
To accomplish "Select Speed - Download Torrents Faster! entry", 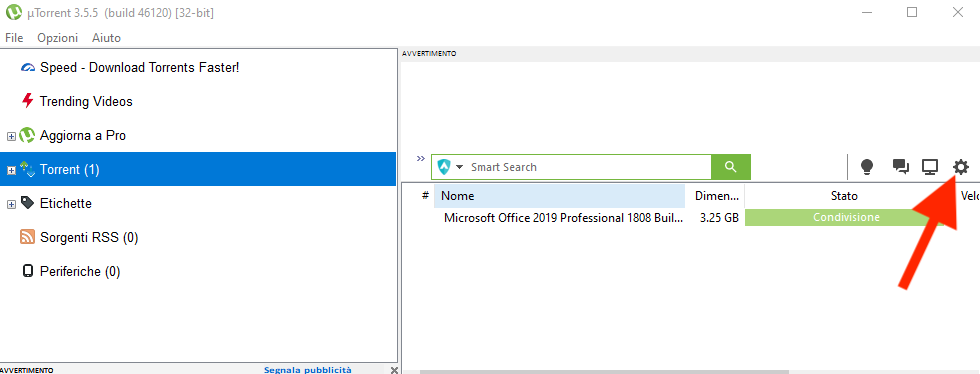I will point(139,67).
